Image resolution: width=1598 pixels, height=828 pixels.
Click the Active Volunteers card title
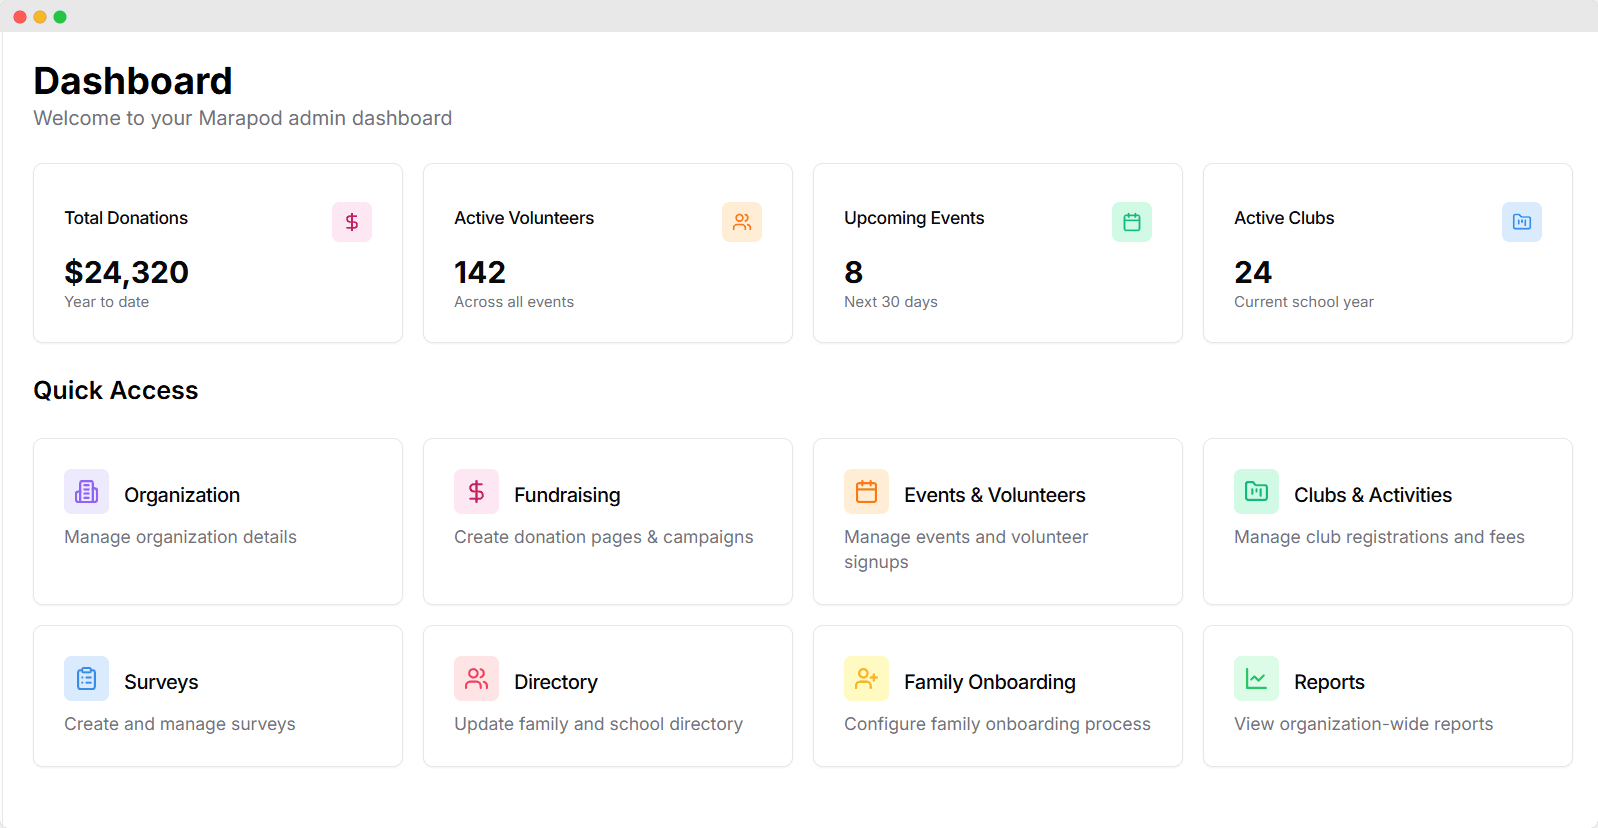coord(524,218)
